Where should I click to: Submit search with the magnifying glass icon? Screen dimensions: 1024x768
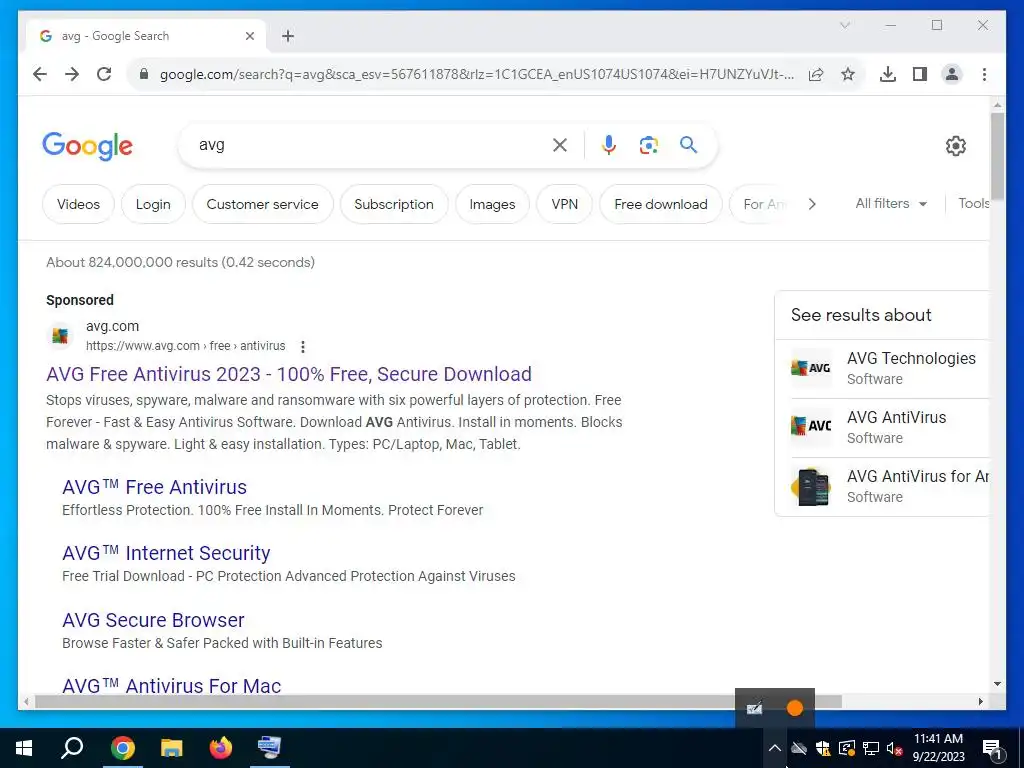click(x=688, y=144)
